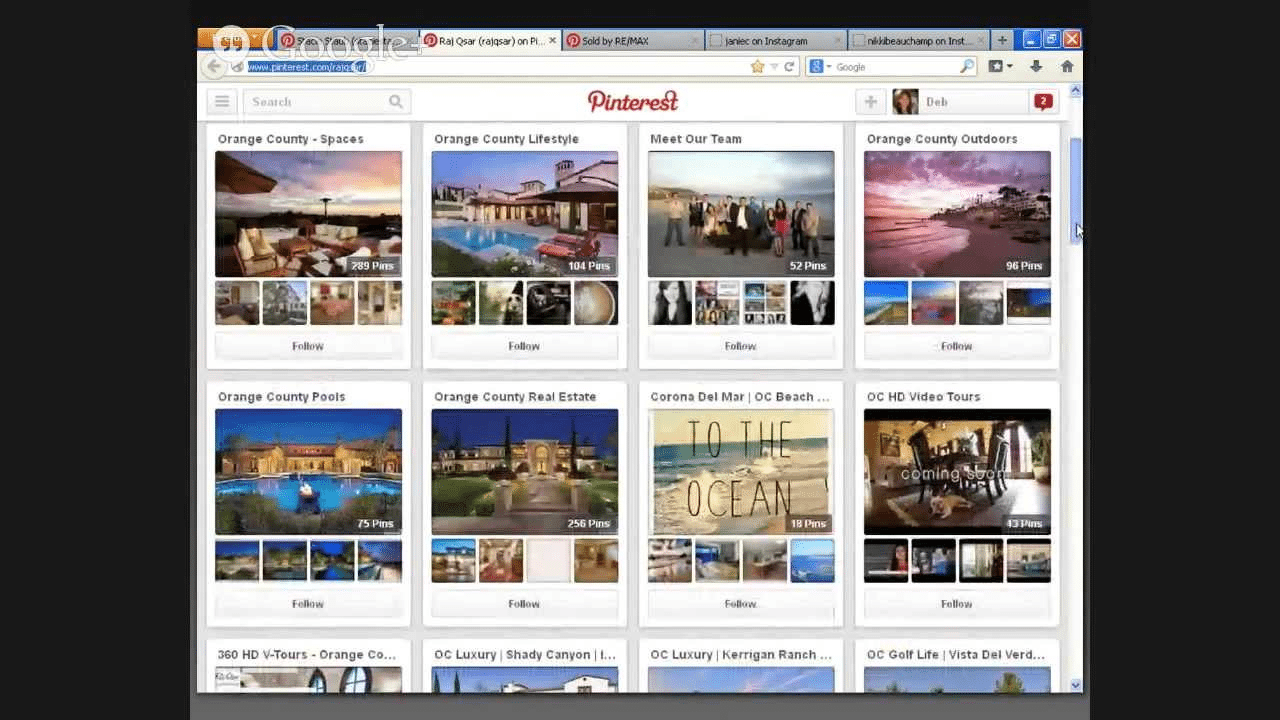
Task: Open the downloads arrow icon
Action: click(x=1036, y=66)
